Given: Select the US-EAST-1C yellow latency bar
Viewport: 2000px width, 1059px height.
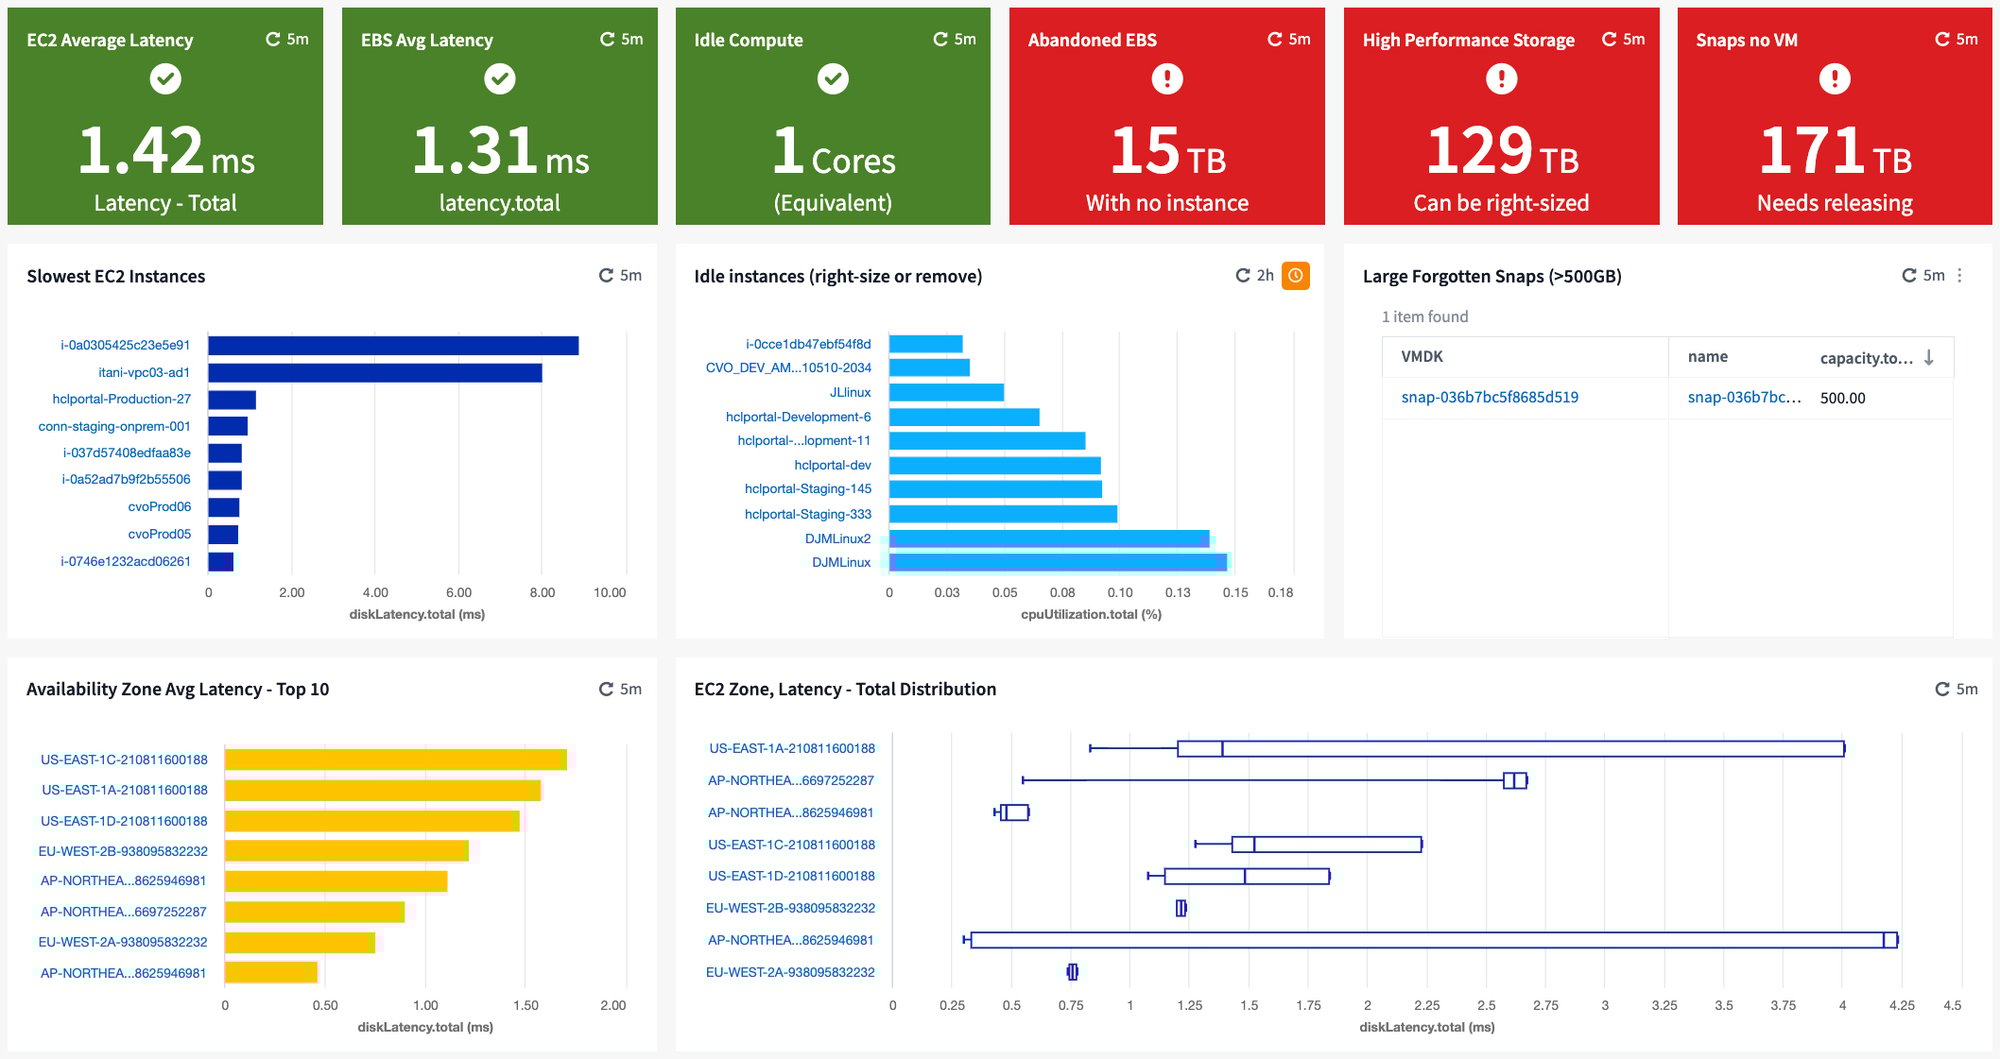Looking at the screenshot, I should [395, 760].
